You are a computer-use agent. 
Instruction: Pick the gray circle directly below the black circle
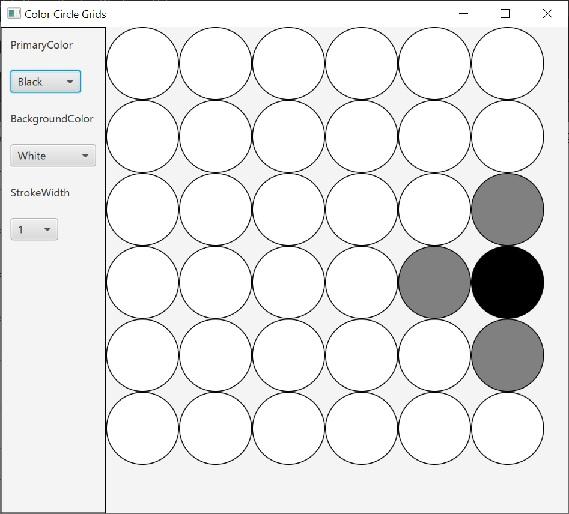508,355
